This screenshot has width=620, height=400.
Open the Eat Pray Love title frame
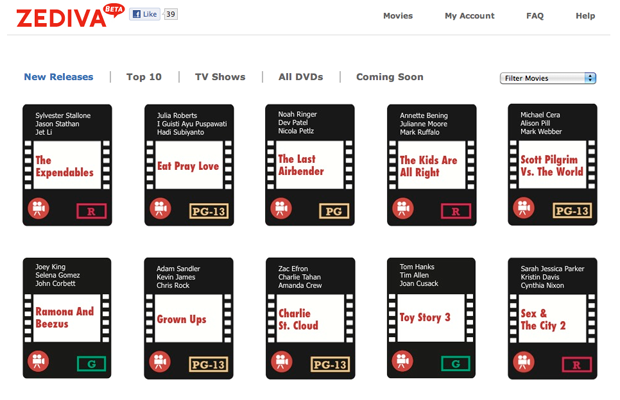189,165
